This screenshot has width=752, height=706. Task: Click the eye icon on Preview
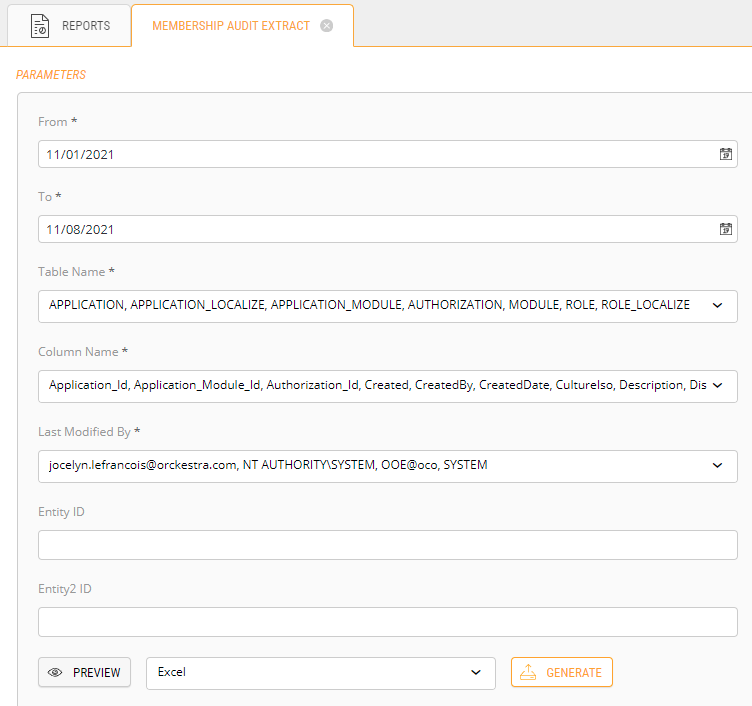[56, 673]
